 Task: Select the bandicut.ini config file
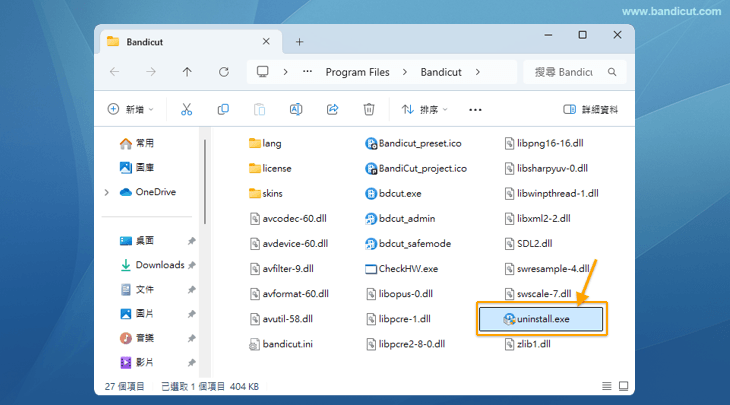(x=281, y=344)
